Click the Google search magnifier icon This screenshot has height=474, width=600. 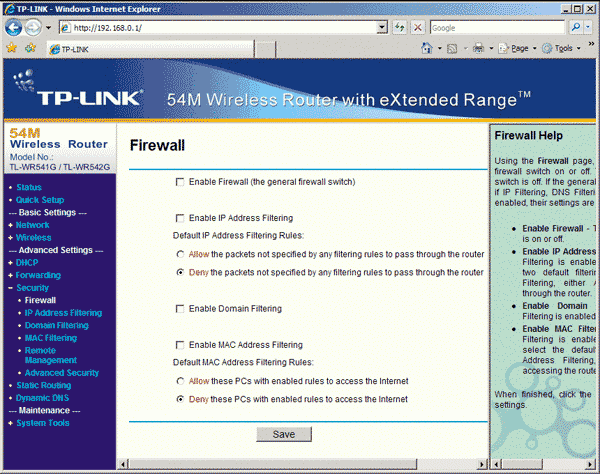pos(576,28)
